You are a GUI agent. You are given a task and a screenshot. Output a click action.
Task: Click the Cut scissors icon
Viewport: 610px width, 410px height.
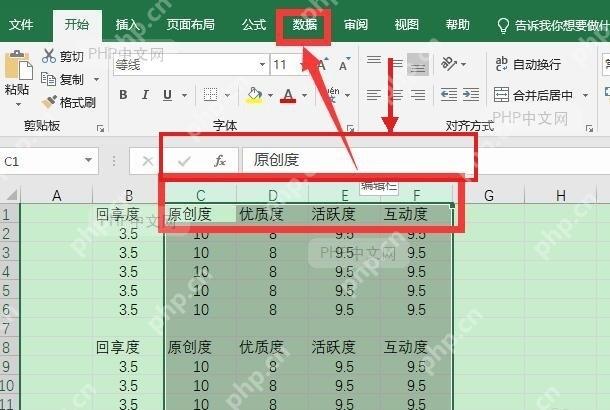tap(49, 56)
